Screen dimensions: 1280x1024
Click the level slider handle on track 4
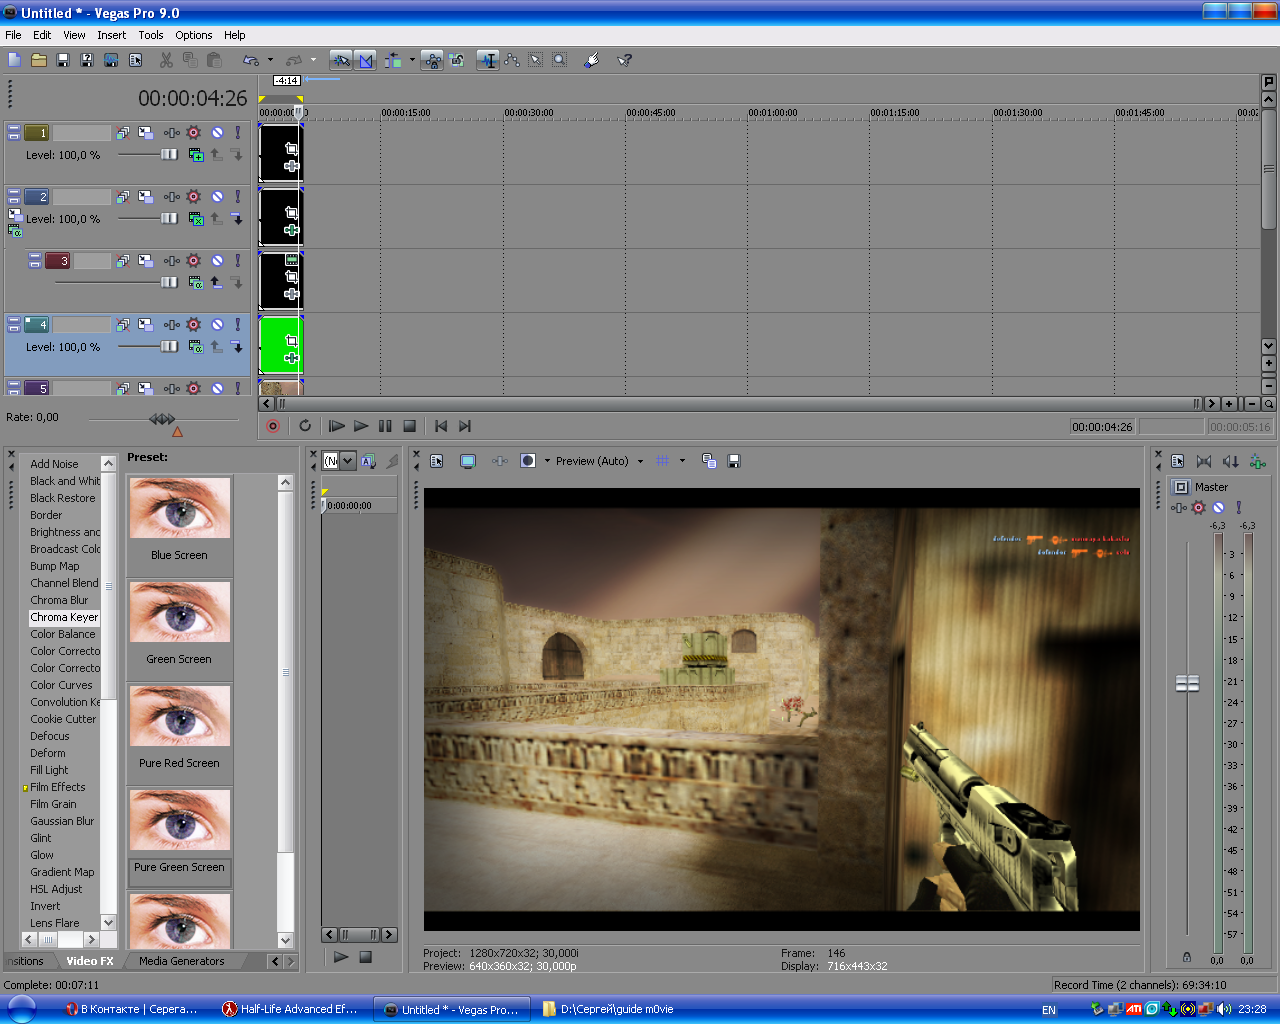[x=170, y=346]
